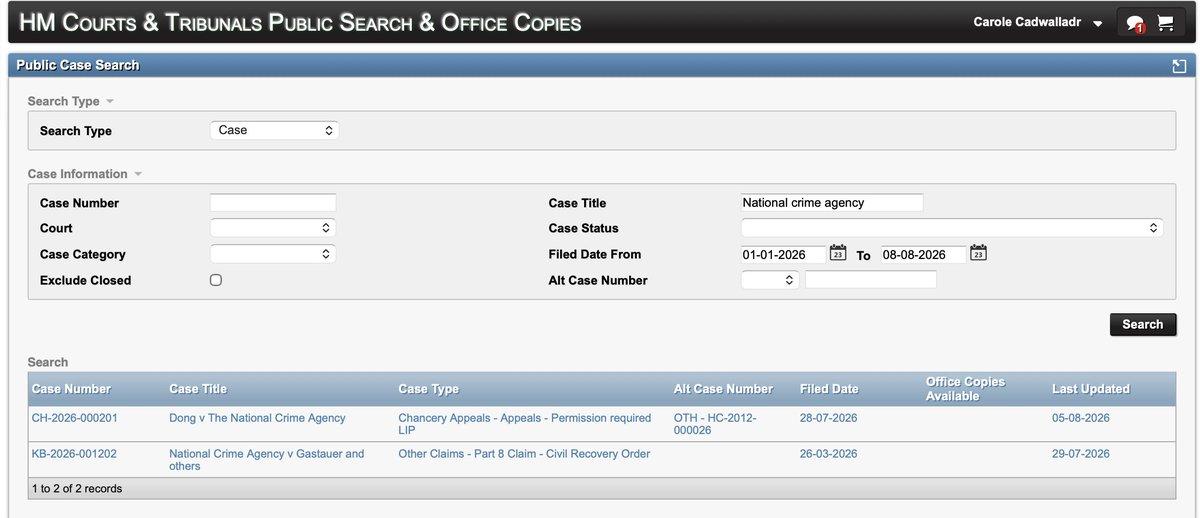
Task: Open the Carole Cadwalladr user menu
Action: (1037, 23)
